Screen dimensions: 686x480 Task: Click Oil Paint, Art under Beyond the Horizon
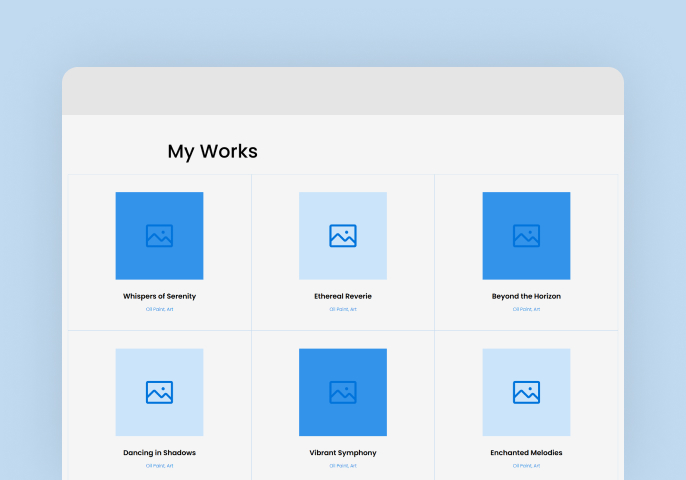click(x=526, y=309)
